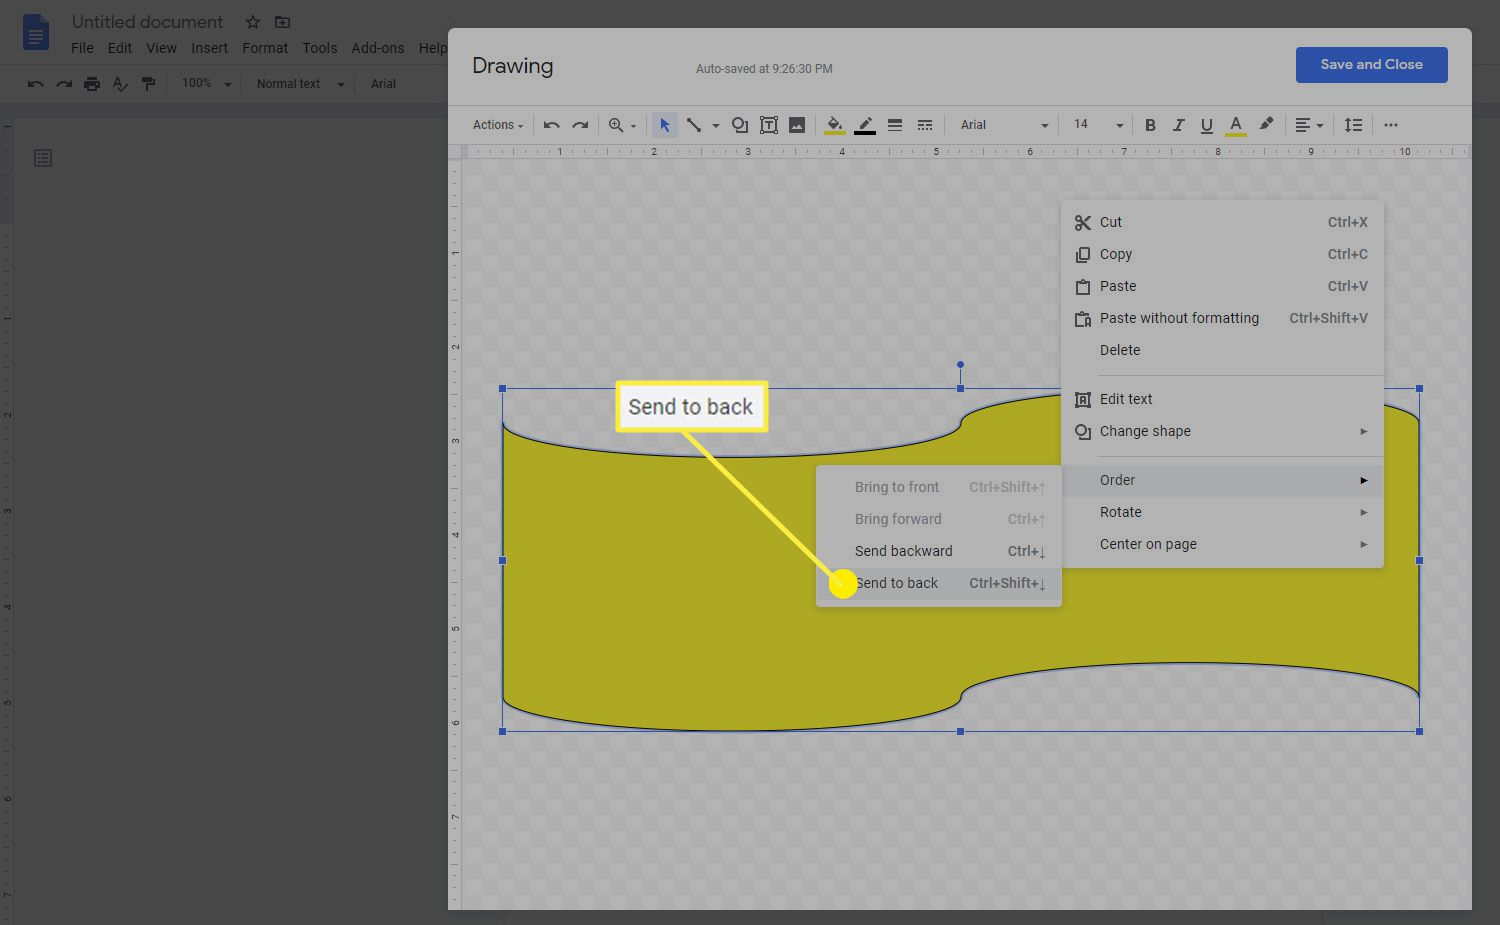This screenshot has width=1500, height=925.
Task: Show the document outline icon
Action: click(x=43, y=158)
